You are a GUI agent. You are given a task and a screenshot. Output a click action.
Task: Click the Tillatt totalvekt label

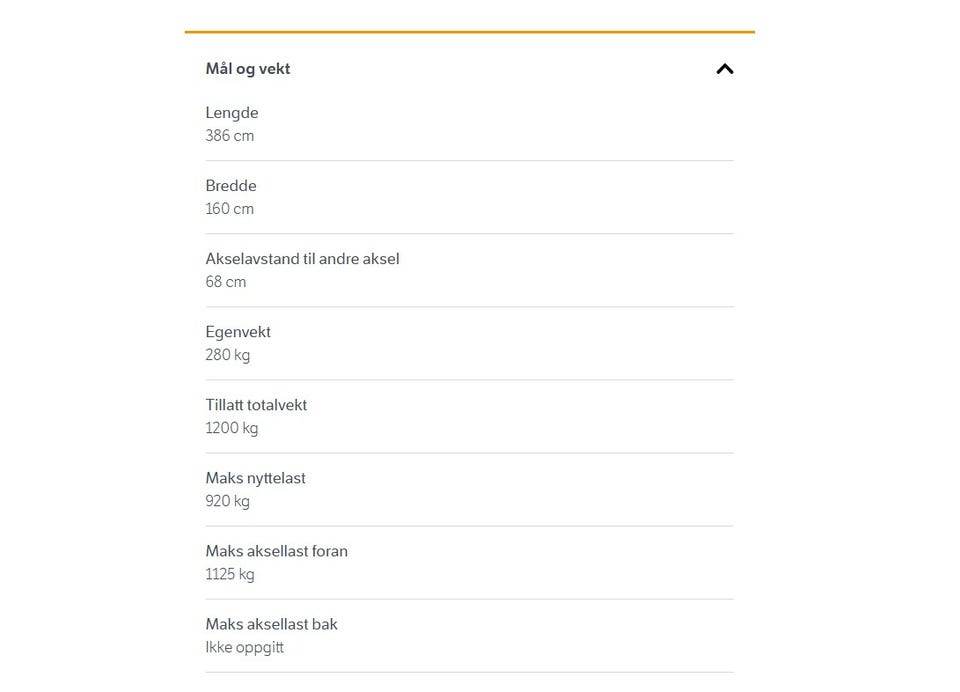pyautogui.click(x=256, y=405)
